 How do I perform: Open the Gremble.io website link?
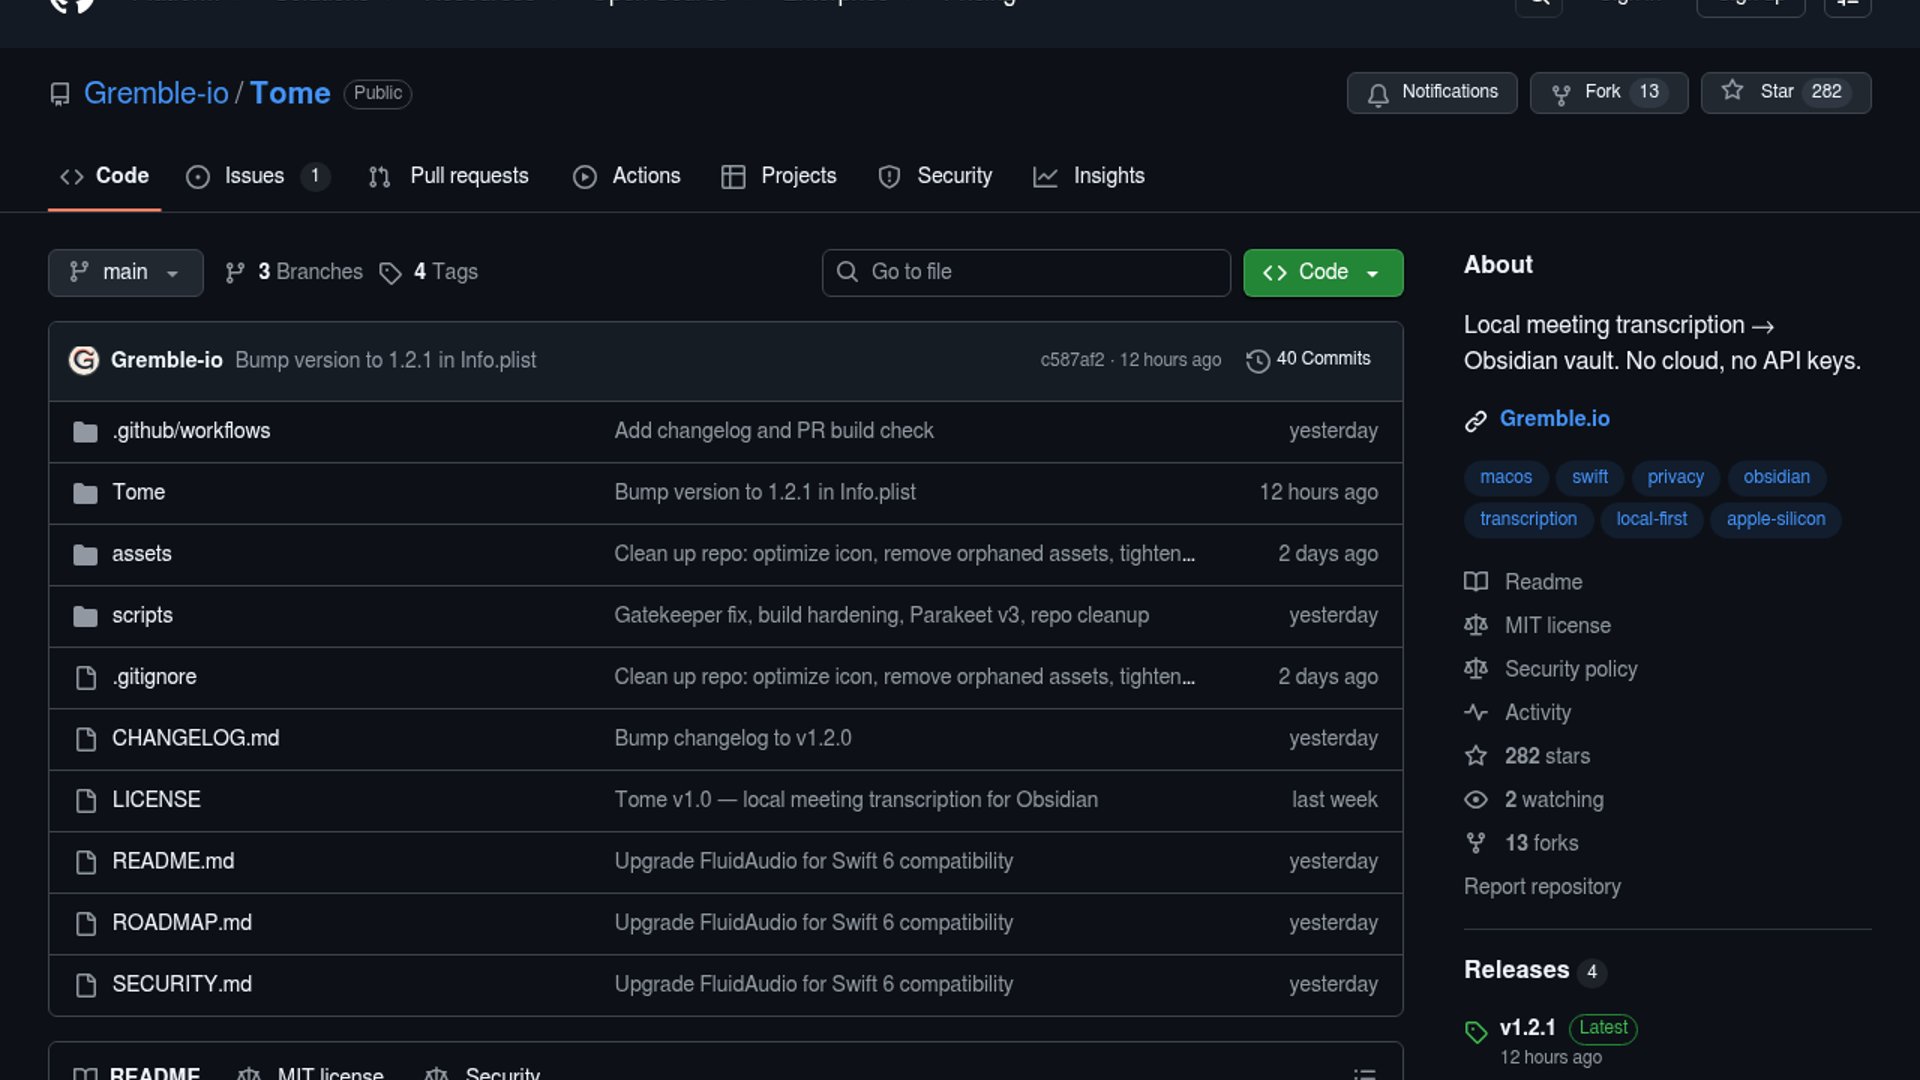1554,419
